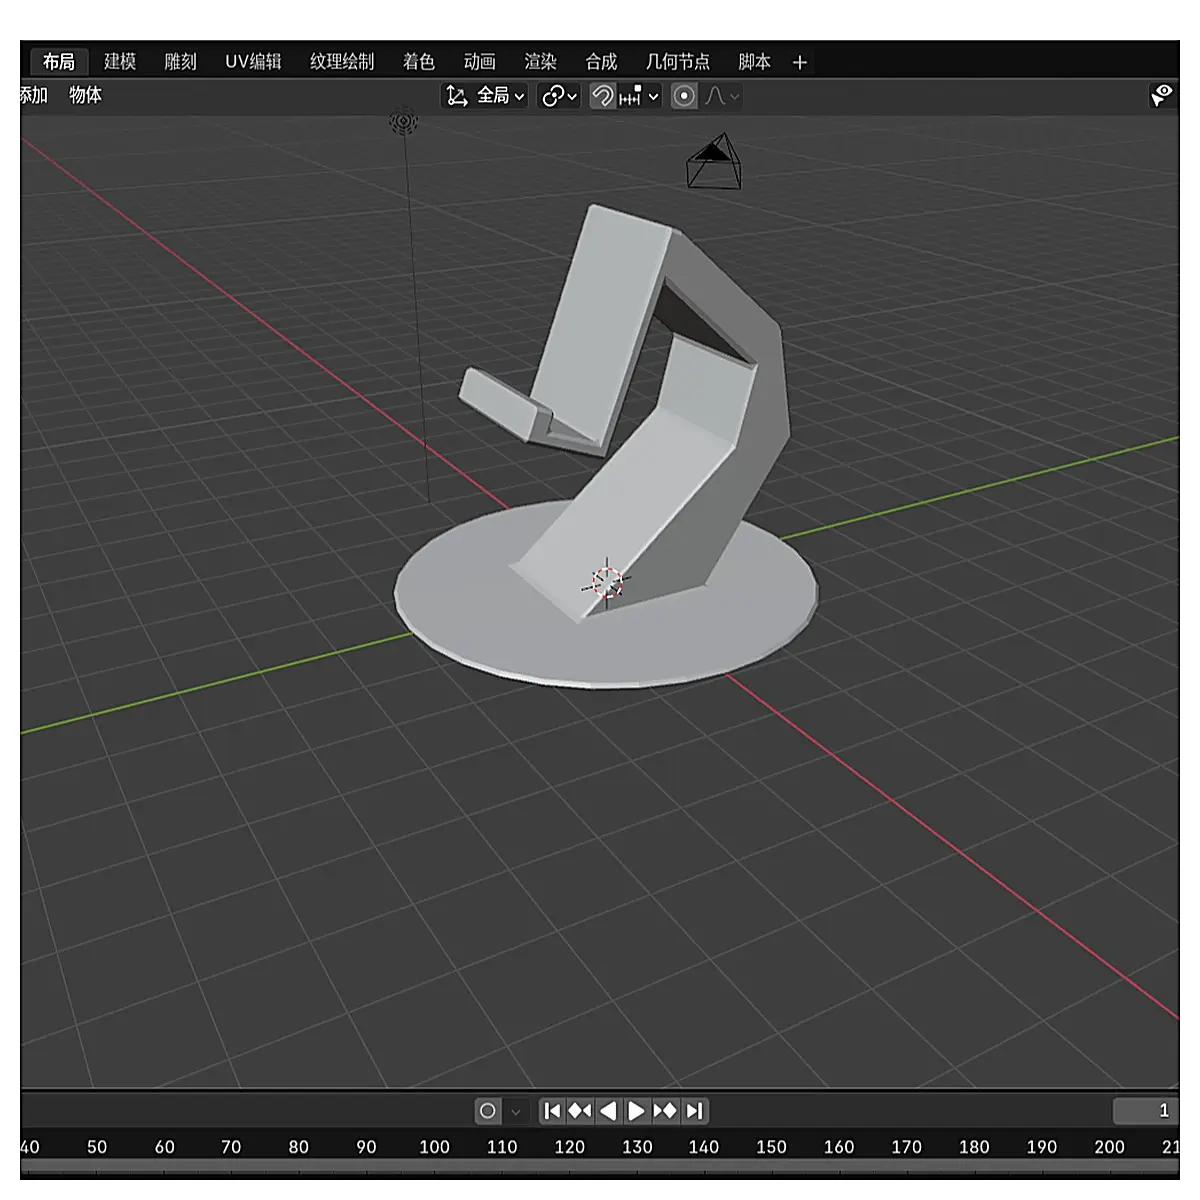Open the viewport object visibility eye menu

tap(1161, 96)
